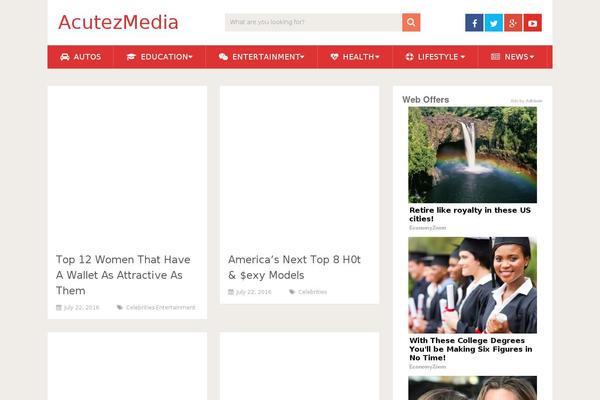Click the newspaper icon beside News

pos(496,57)
